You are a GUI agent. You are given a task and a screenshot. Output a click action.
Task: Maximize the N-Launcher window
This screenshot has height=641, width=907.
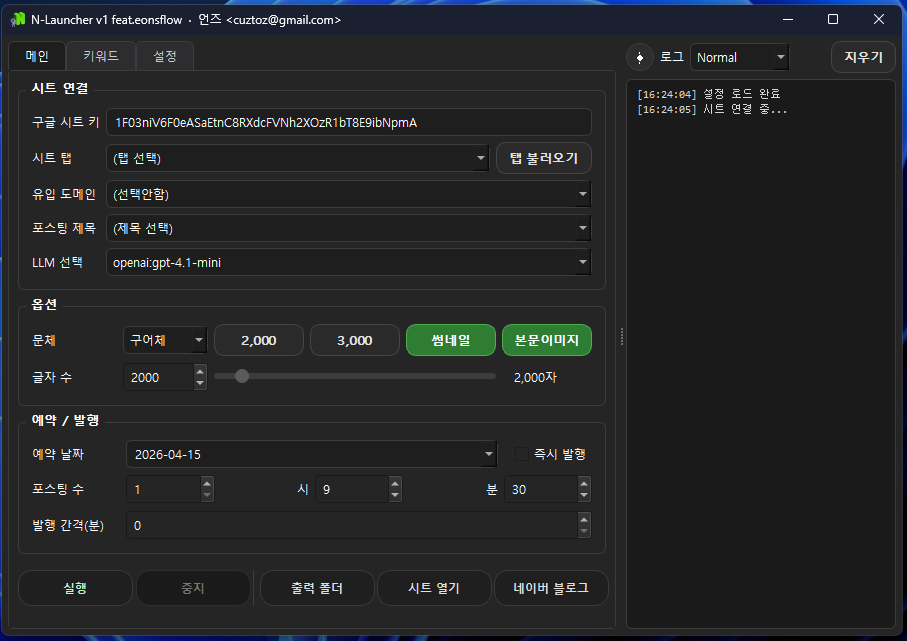coord(833,19)
